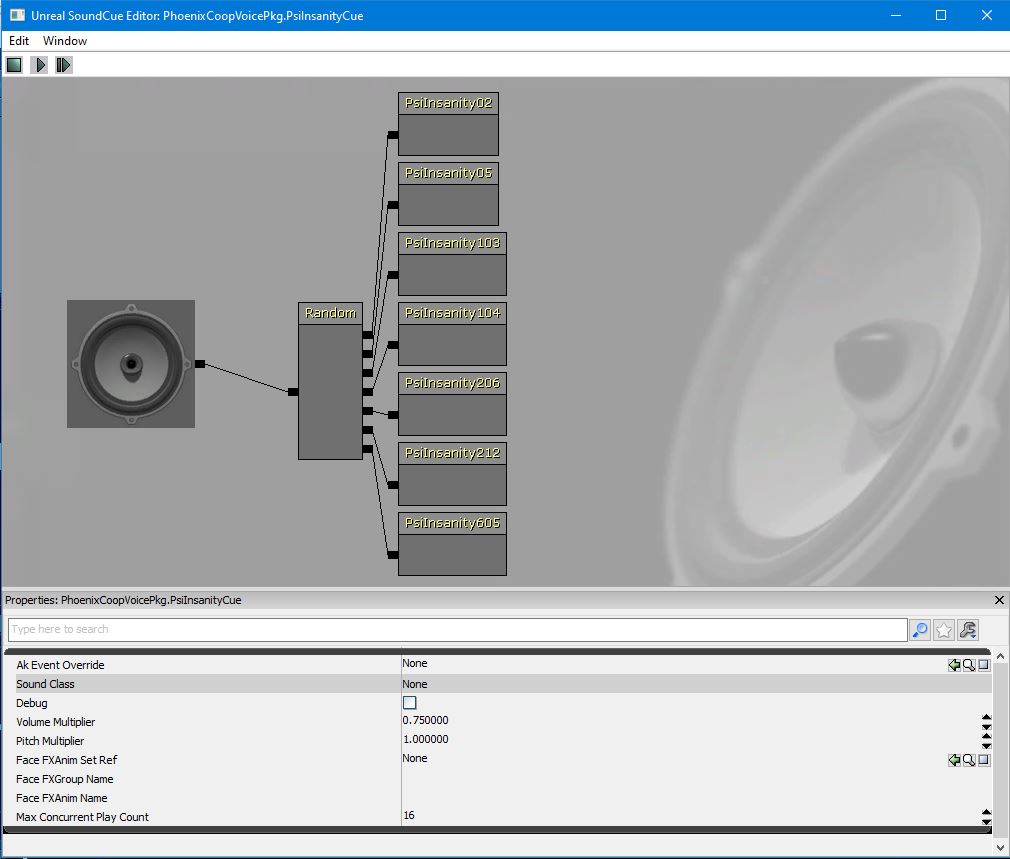The image size is (1010, 859).
Task: Click the Pitch Multiplier value 1.000000
Action: pyautogui.click(x=425, y=739)
